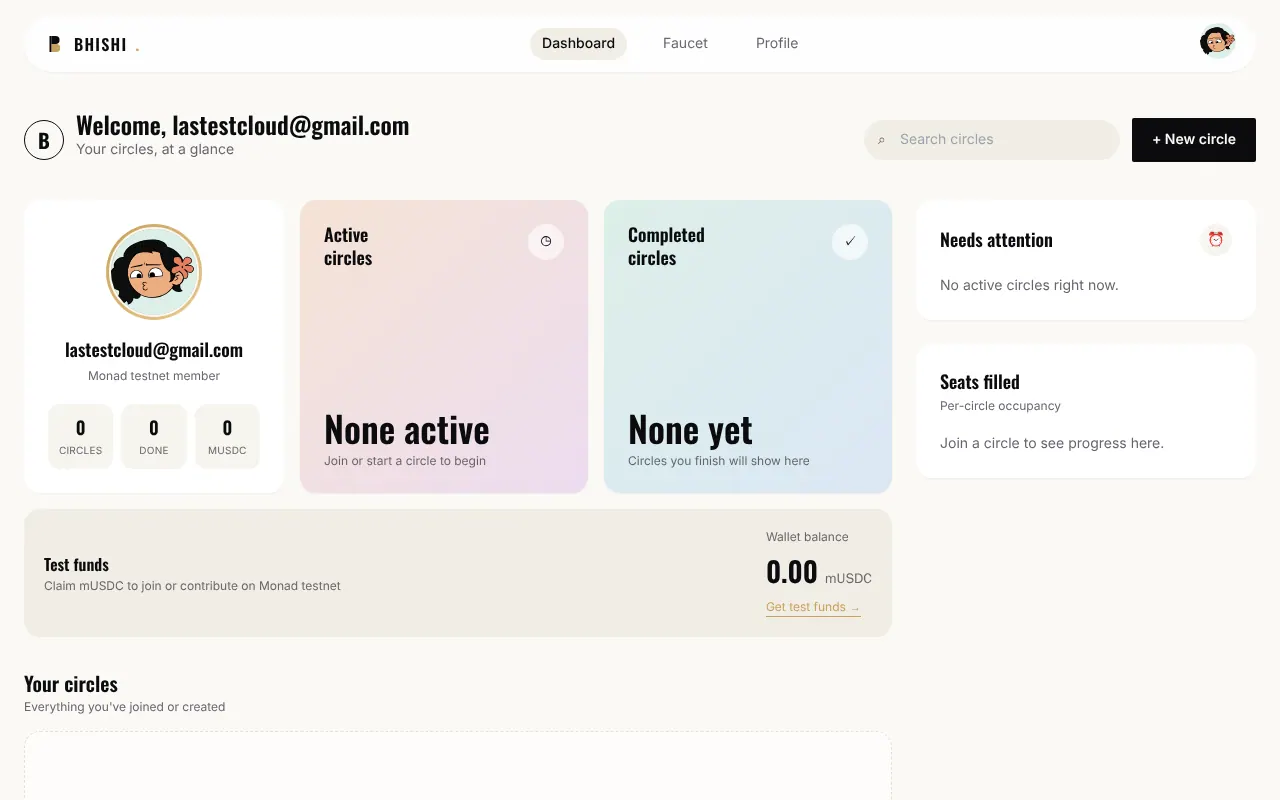Go to the Profile tab
Screen dimensions: 1280x800
pyautogui.click(x=777, y=43)
